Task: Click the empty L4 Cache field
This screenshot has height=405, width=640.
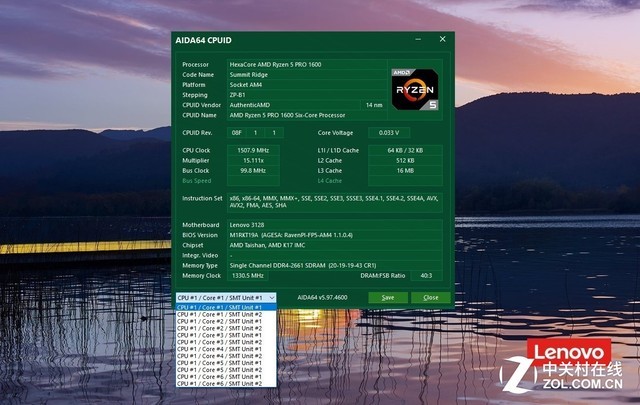Action: coord(405,181)
